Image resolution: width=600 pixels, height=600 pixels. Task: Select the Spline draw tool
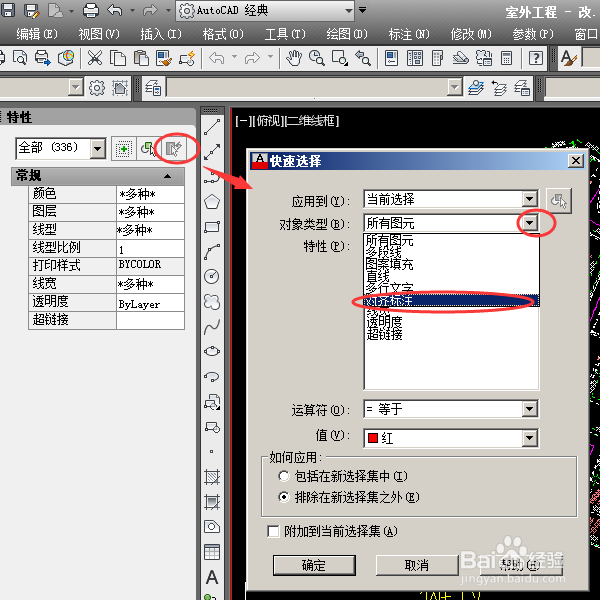212,327
